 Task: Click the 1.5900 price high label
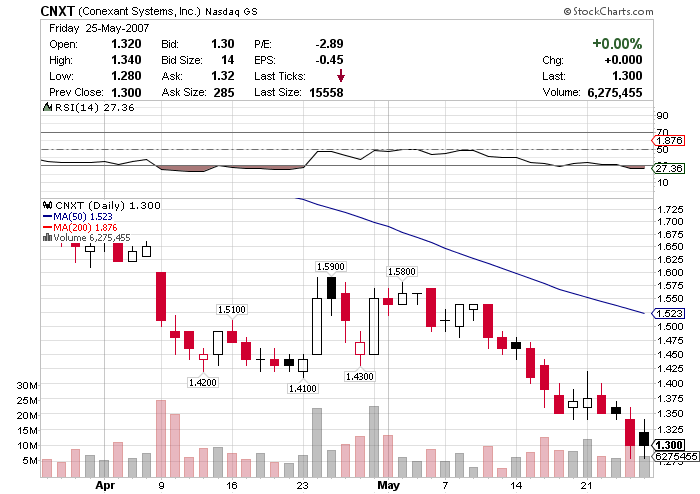pos(330,266)
